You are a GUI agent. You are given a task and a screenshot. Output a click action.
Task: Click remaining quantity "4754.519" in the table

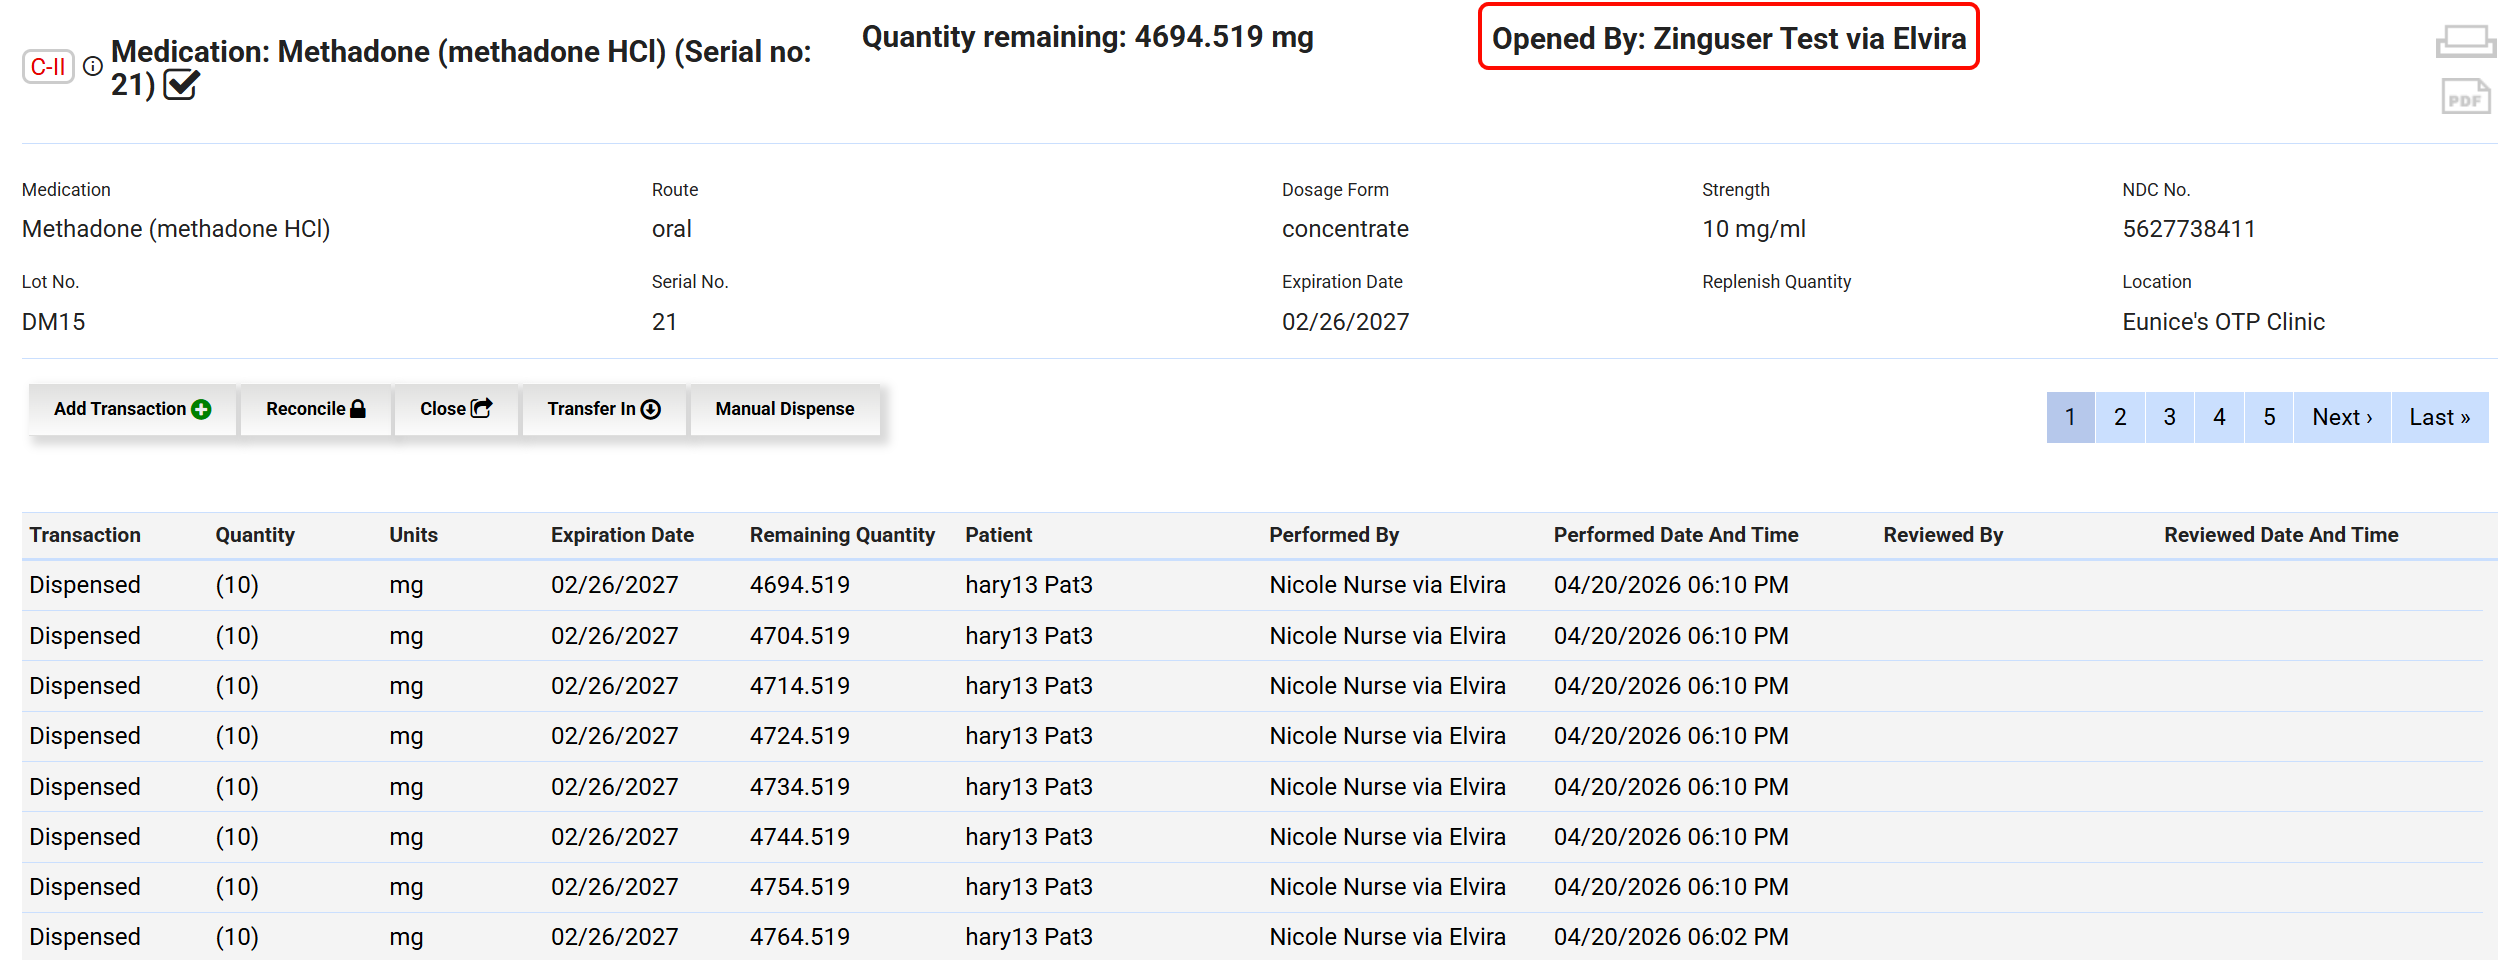coord(800,887)
